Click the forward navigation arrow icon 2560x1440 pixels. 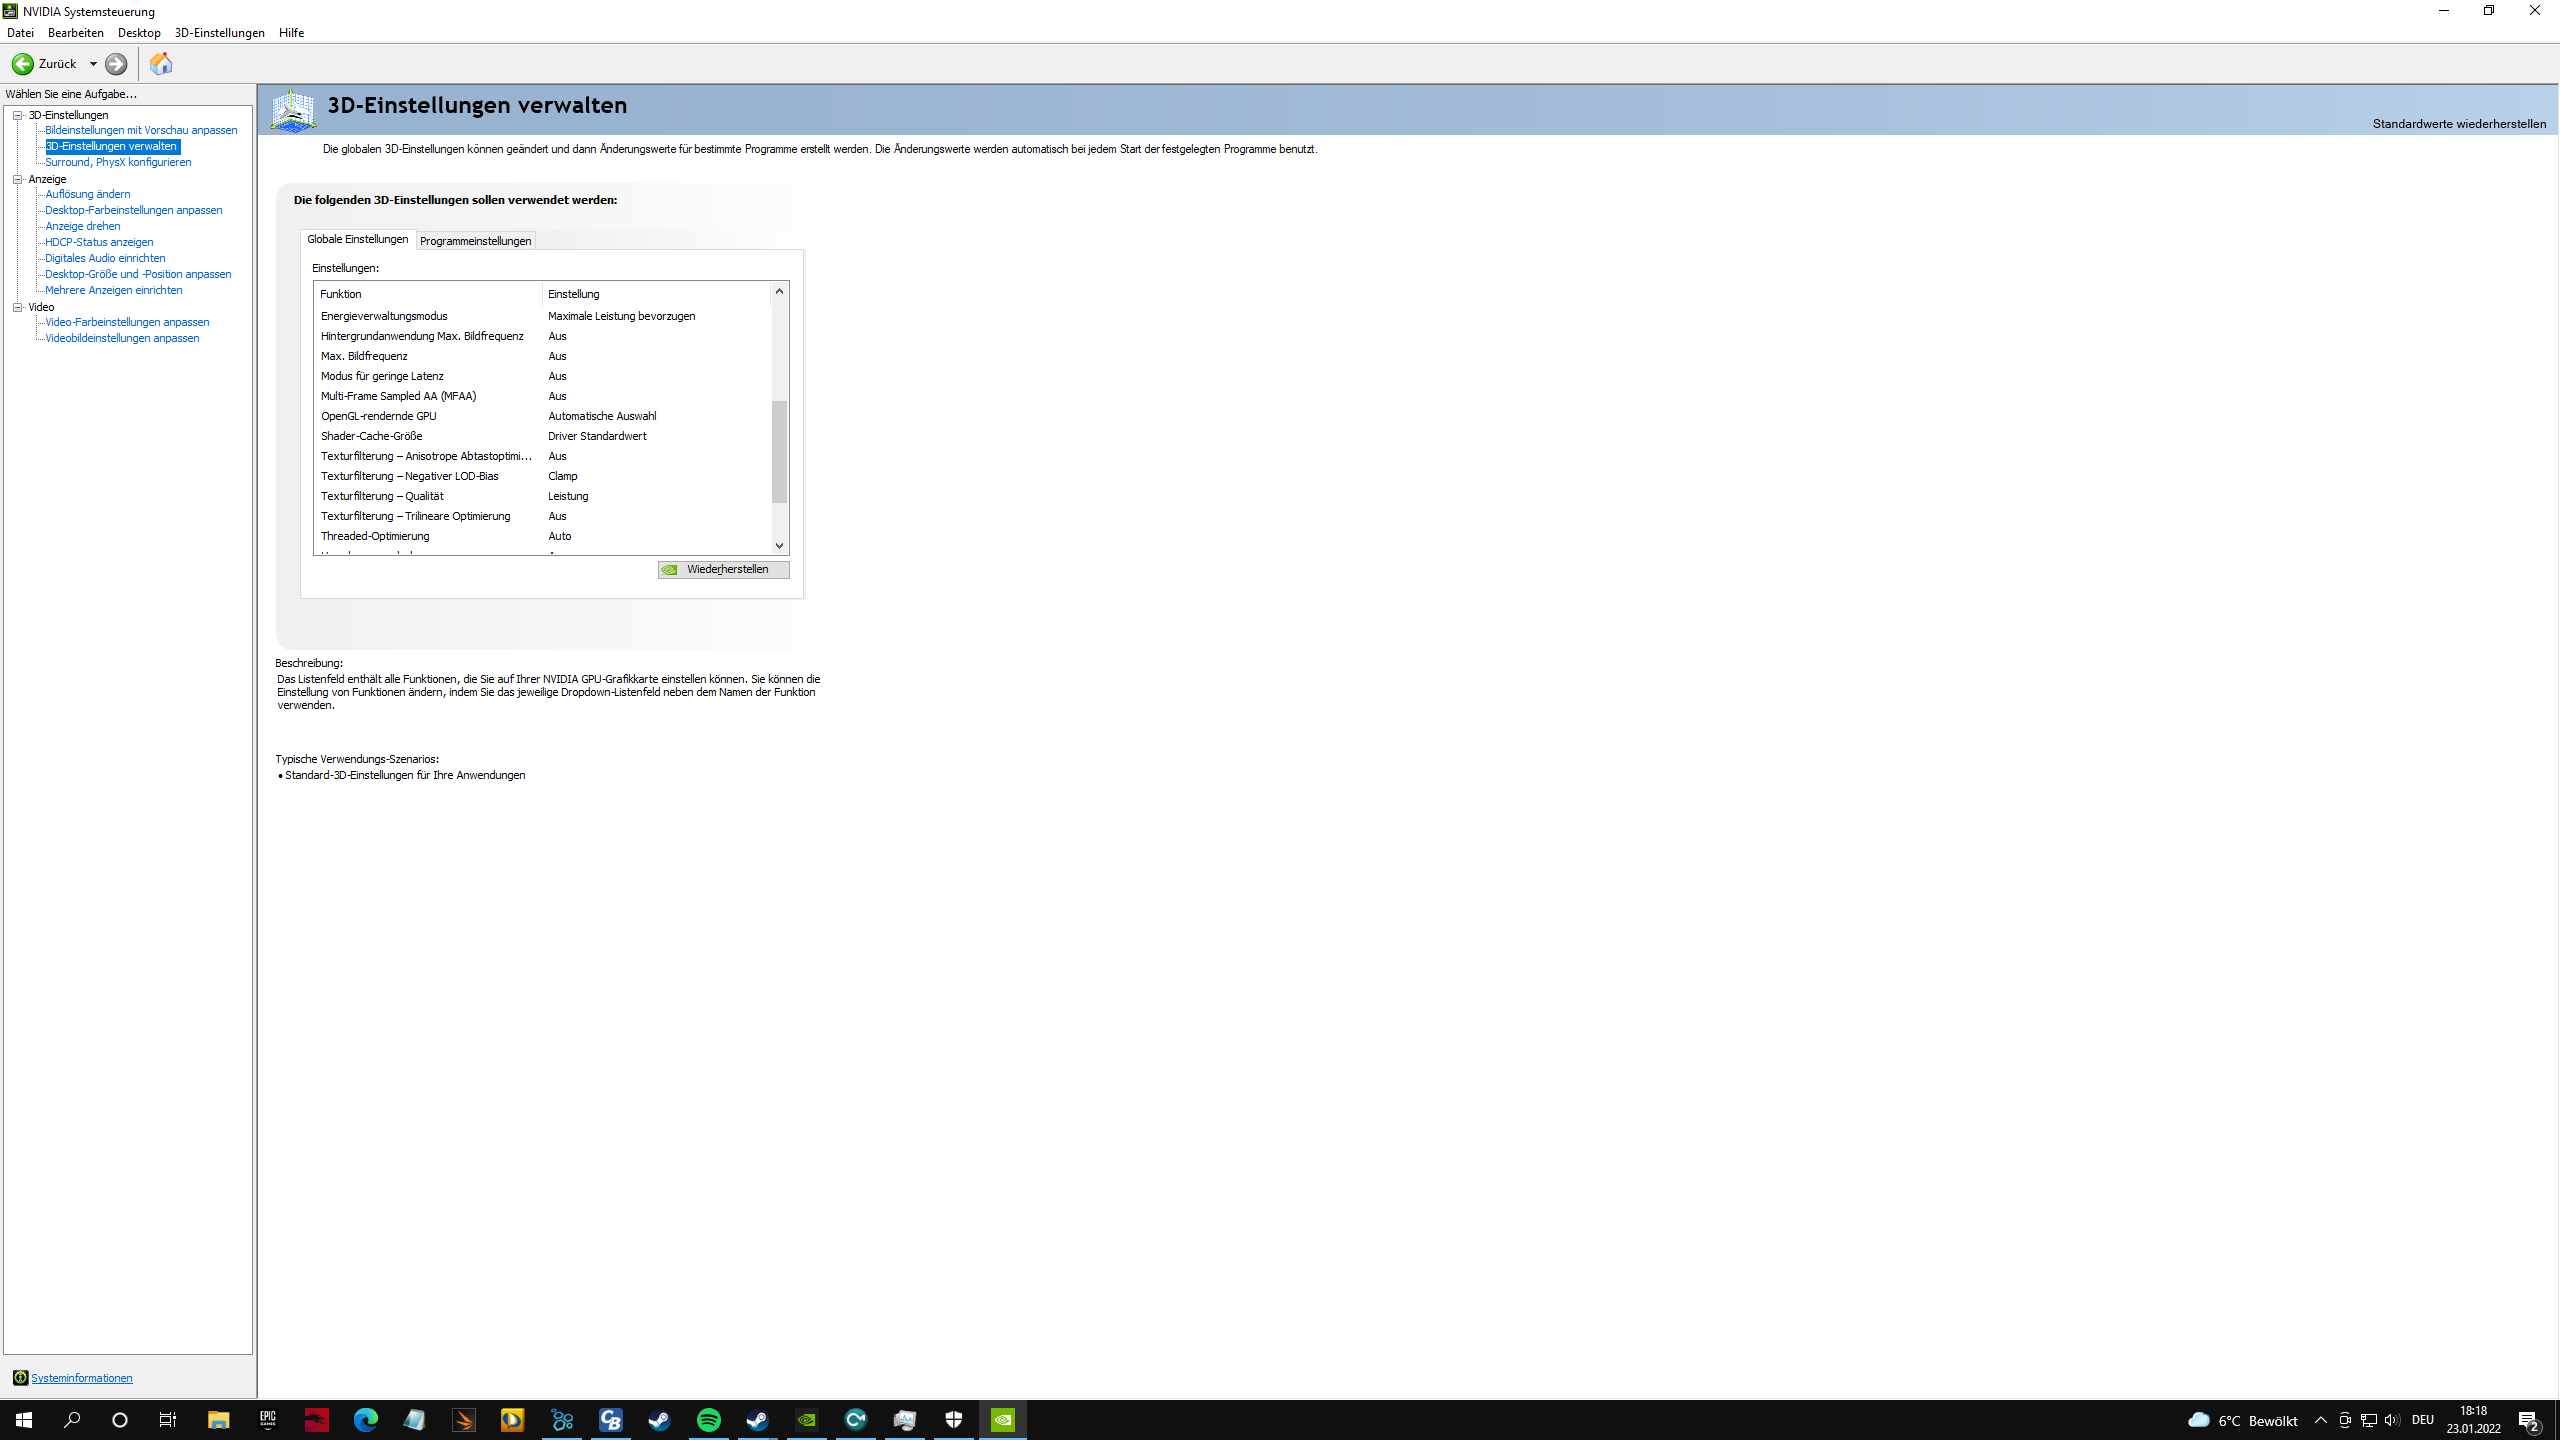pyautogui.click(x=116, y=64)
